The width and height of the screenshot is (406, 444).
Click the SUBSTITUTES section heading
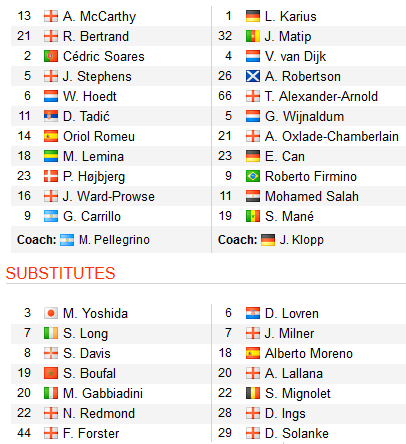pos(60,273)
